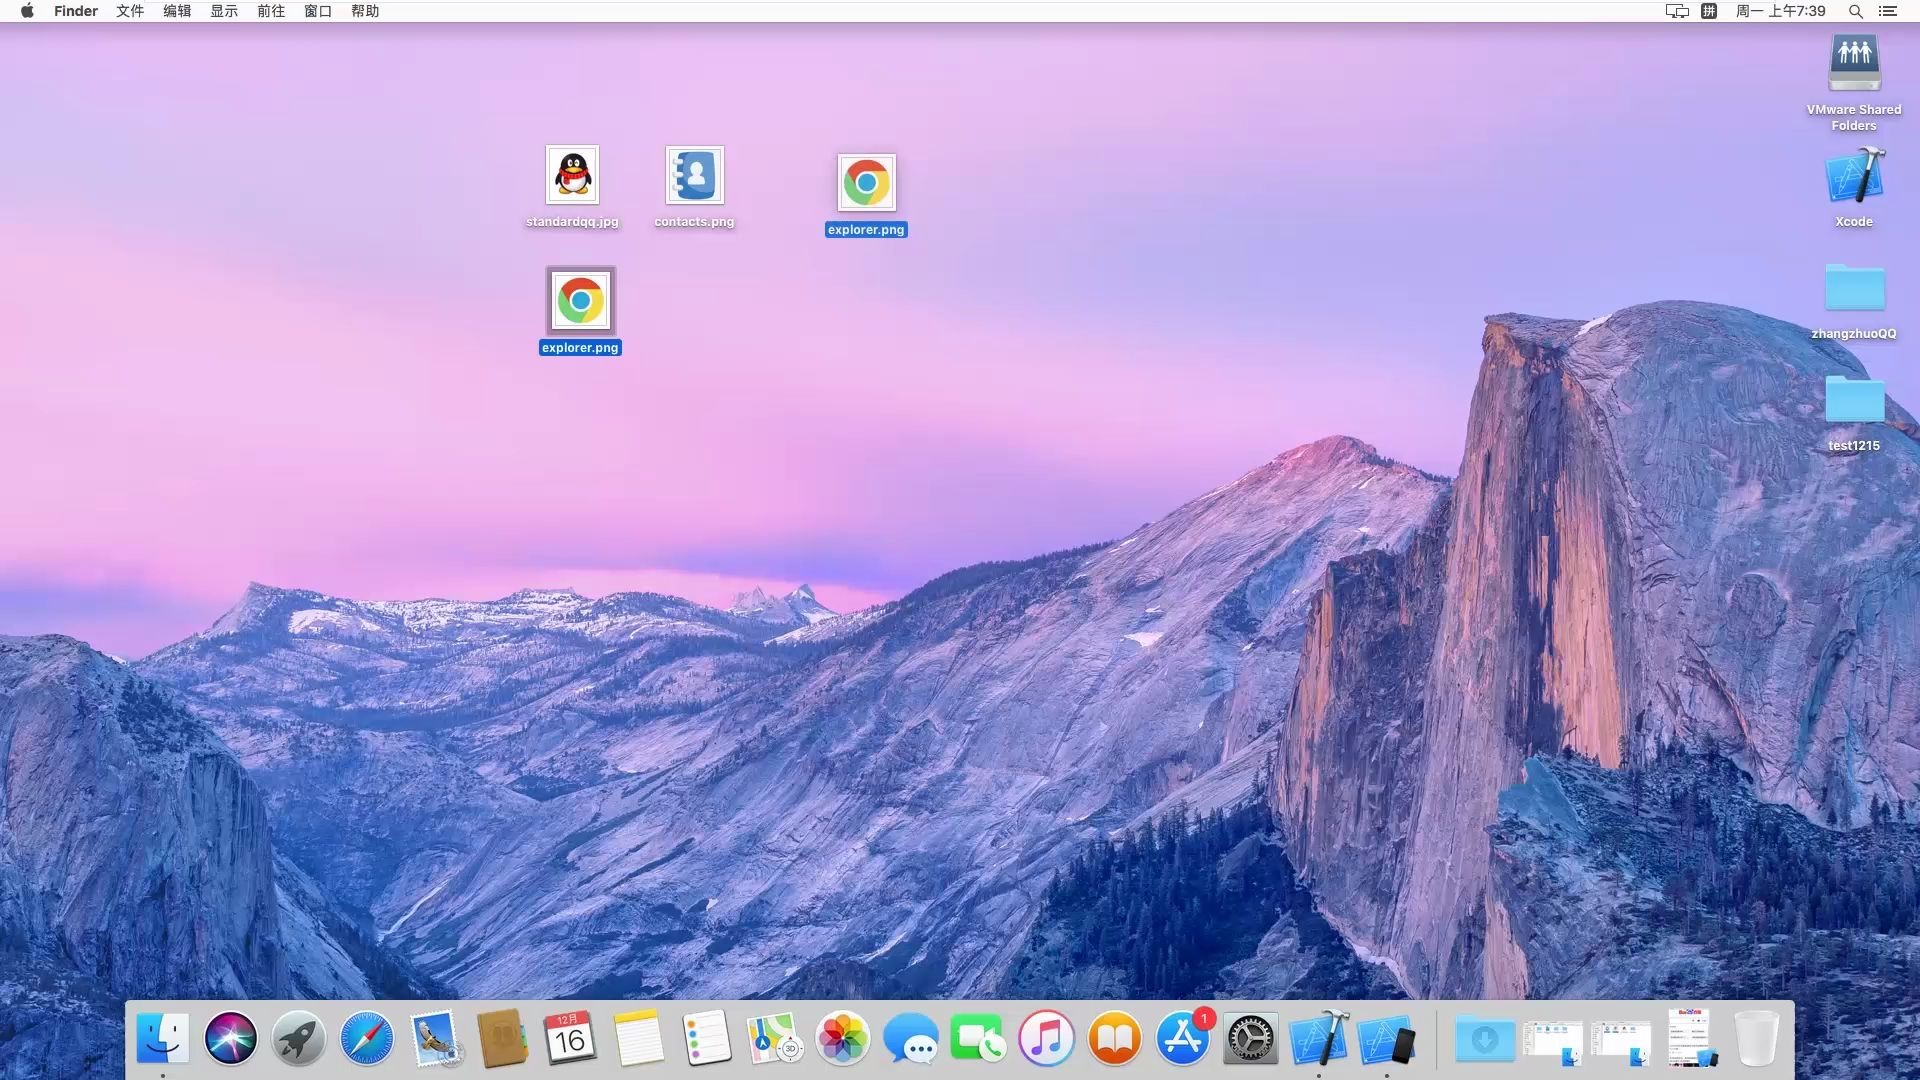Viewport: 1920px width, 1080px height.
Task: Open the 编辑 menu
Action: pyautogui.click(x=177, y=11)
